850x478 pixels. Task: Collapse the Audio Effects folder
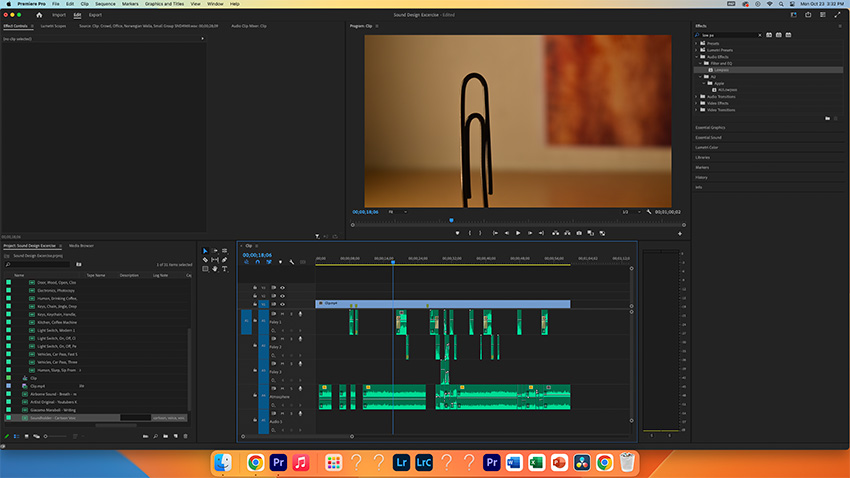[x=697, y=57]
